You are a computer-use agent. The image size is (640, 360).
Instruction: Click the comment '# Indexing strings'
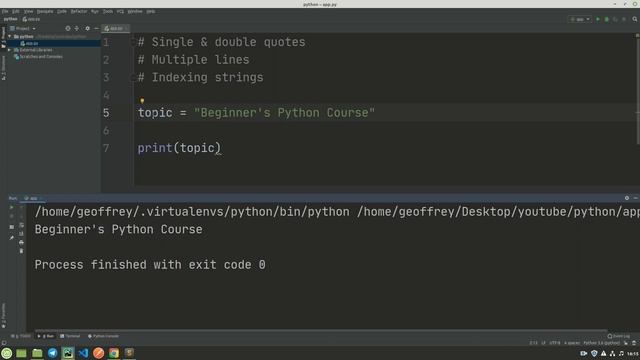pos(200,77)
